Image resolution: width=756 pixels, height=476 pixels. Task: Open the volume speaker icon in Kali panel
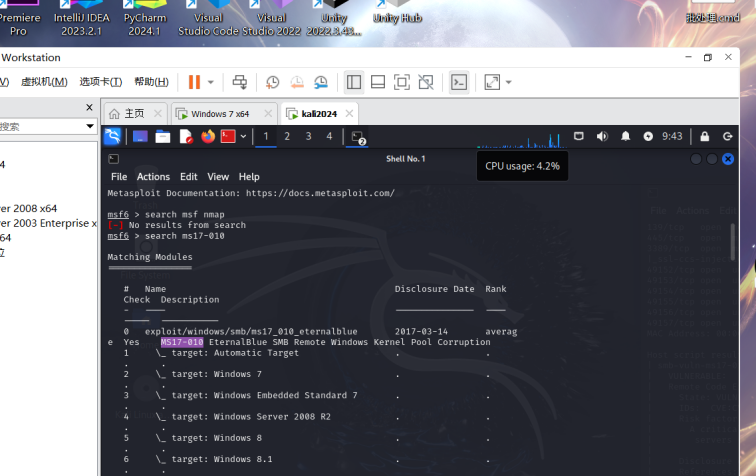pyautogui.click(x=602, y=136)
